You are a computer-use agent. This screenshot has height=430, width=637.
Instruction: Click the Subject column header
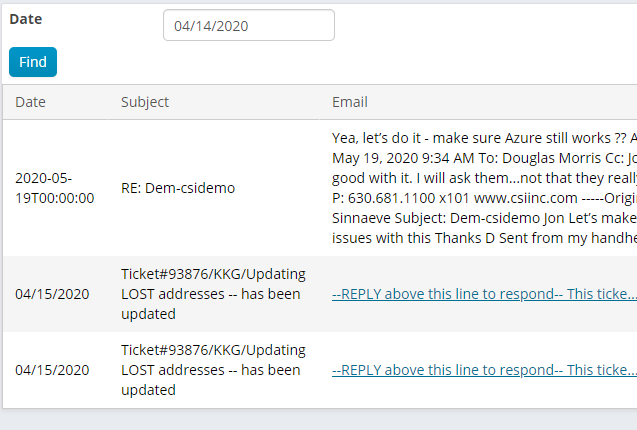click(145, 102)
